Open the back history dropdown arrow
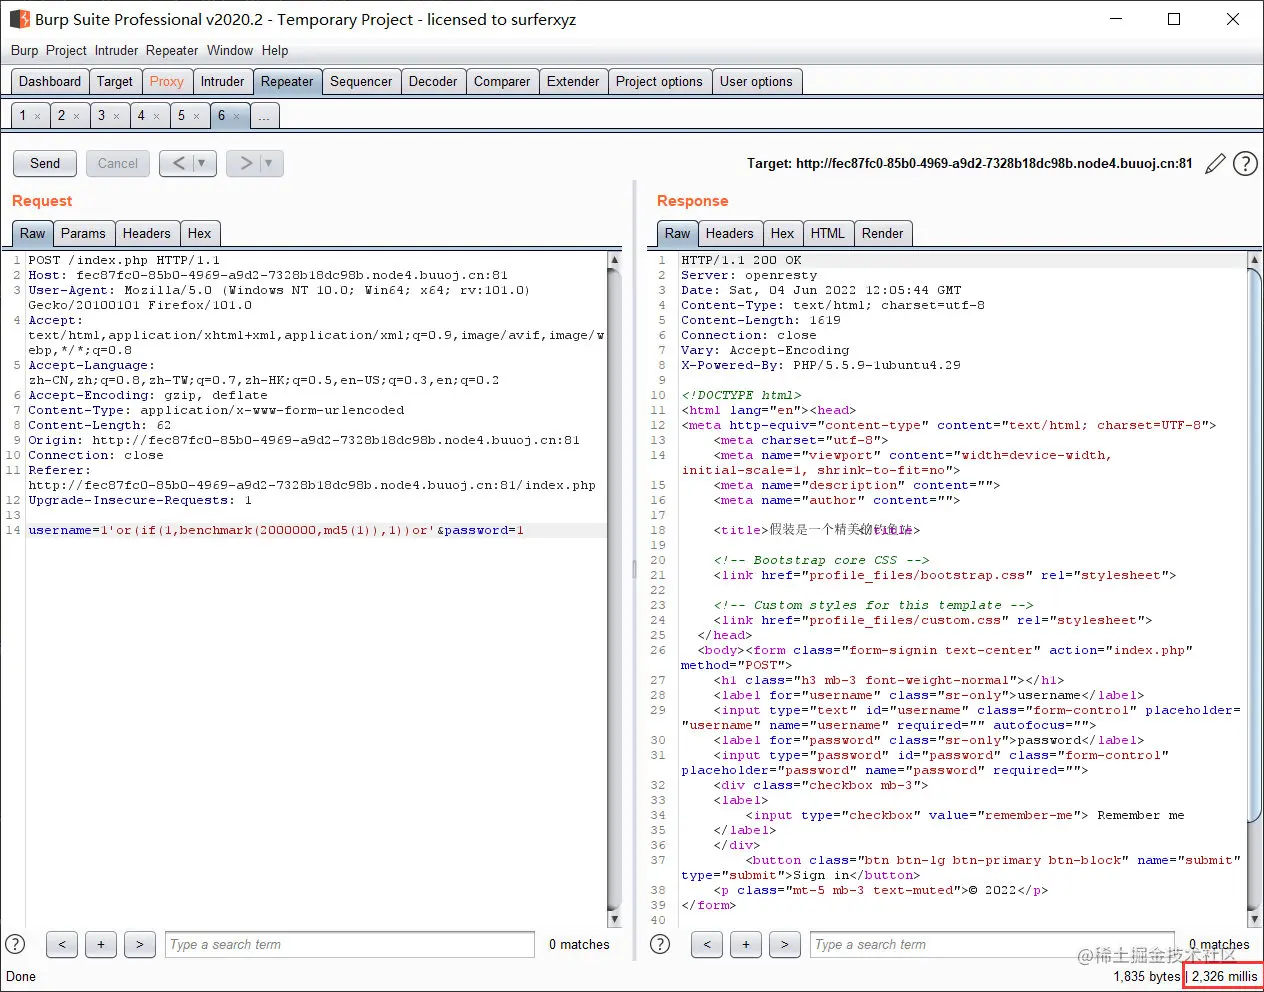This screenshot has width=1264, height=992. tap(203, 163)
